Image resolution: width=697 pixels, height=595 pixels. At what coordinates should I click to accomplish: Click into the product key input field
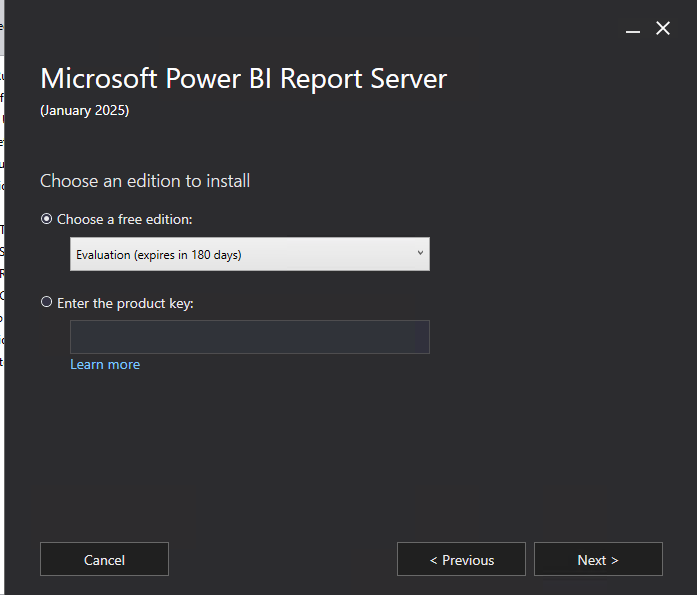tap(250, 337)
